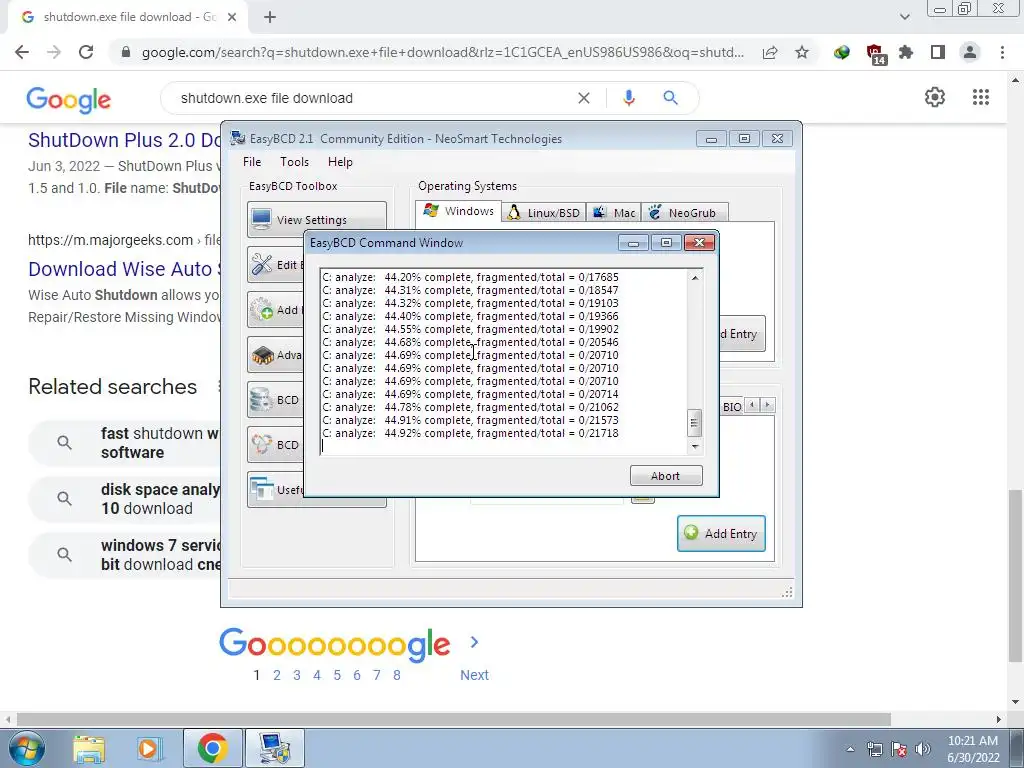Open the File menu in EasyBCD
This screenshot has width=1024, height=768.
pos(252,162)
